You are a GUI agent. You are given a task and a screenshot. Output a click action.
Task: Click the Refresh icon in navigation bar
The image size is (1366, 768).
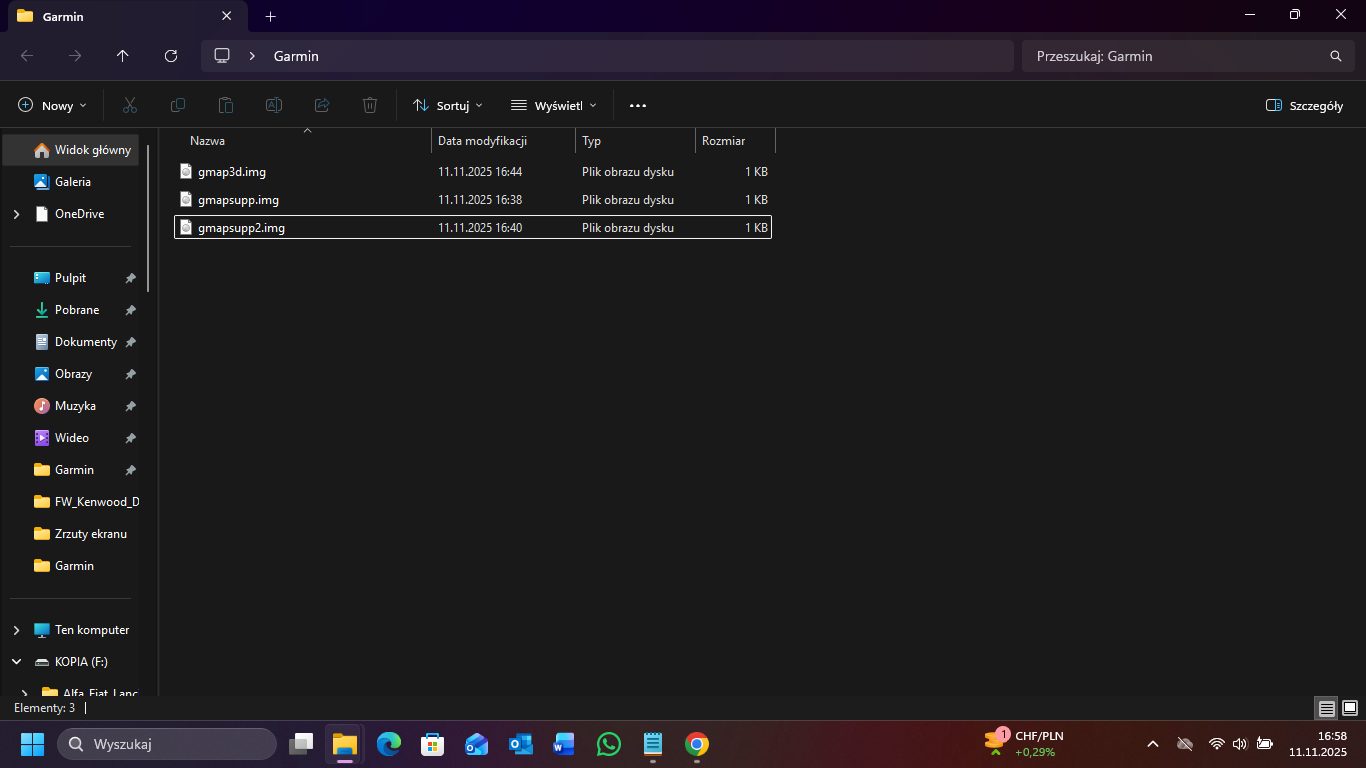click(171, 56)
